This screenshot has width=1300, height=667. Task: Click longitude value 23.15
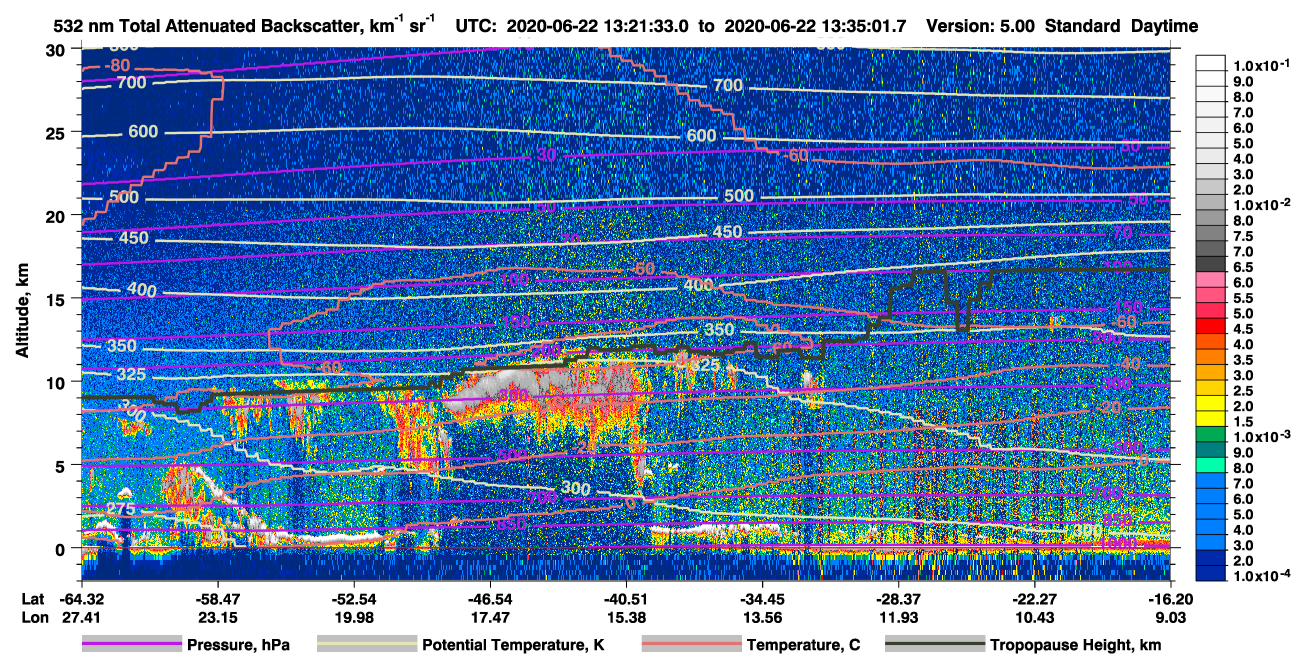tap(217, 618)
